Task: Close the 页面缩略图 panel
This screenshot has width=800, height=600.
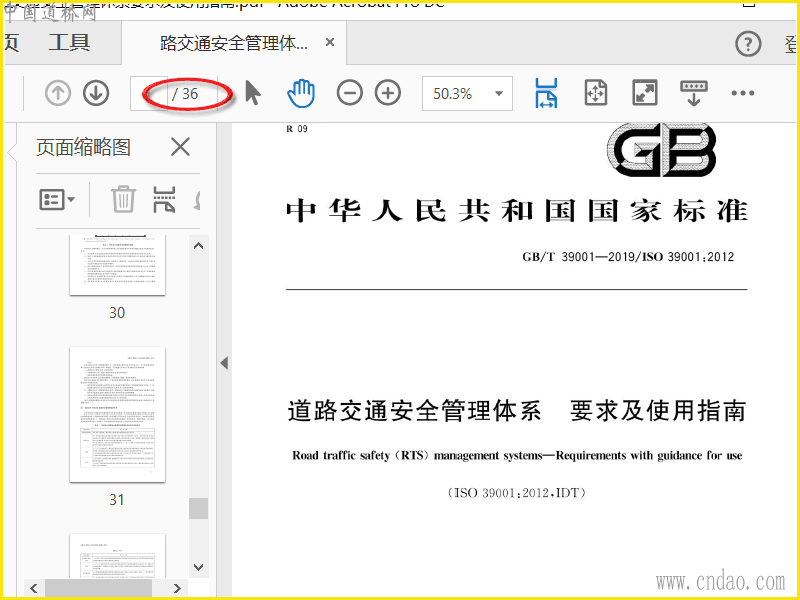Action: pyautogui.click(x=180, y=147)
